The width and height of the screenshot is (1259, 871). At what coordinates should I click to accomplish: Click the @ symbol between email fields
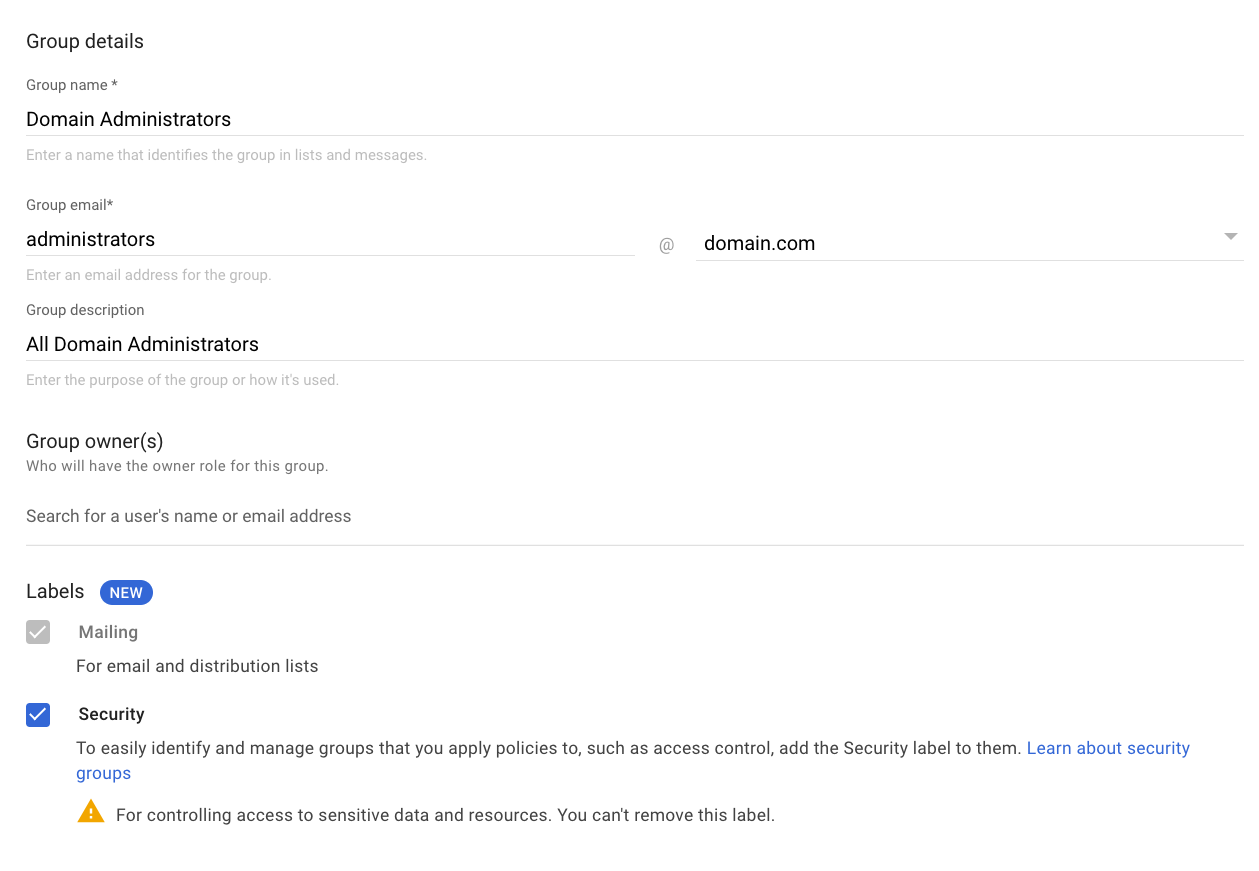tap(666, 245)
